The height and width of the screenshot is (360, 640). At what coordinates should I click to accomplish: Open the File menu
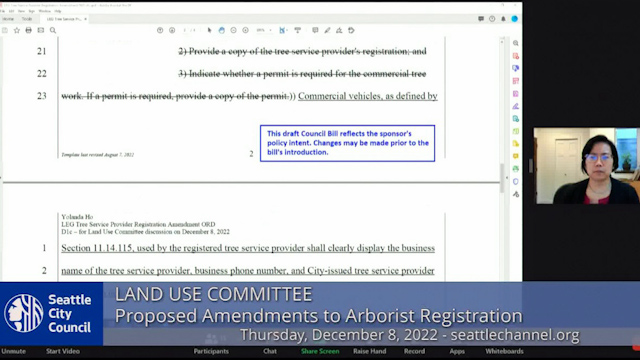click(x=2, y=11)
